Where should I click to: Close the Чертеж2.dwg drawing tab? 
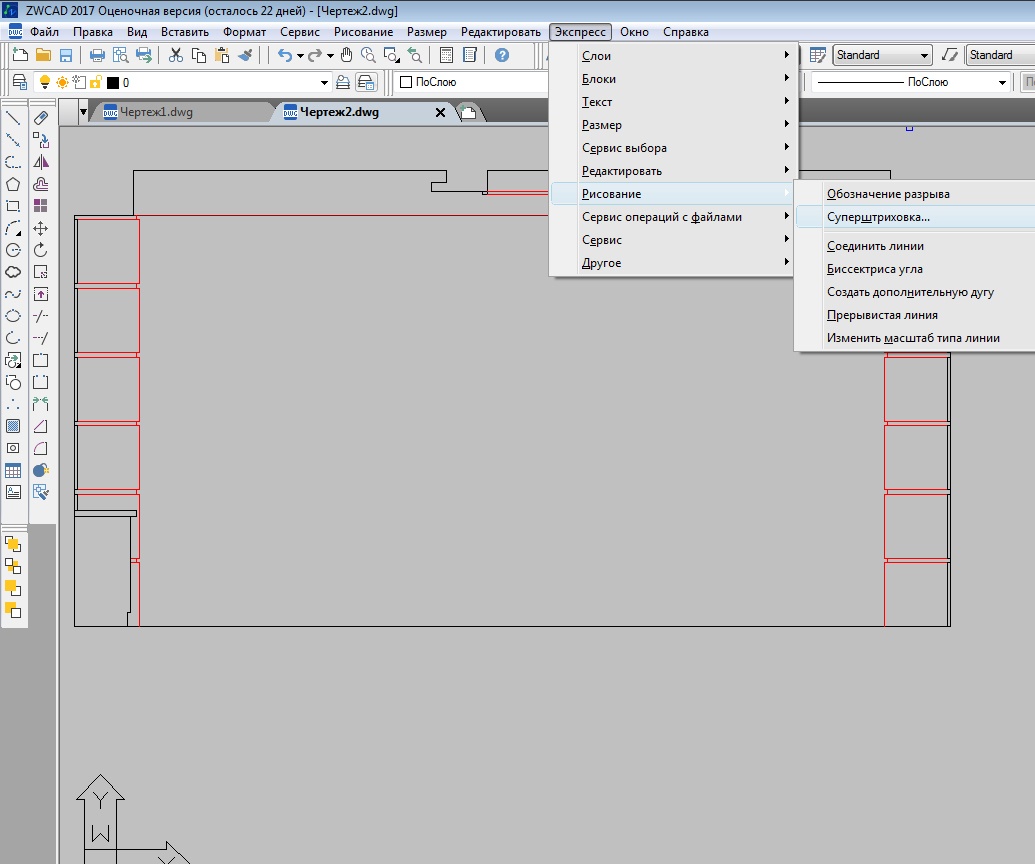[440, 113]
